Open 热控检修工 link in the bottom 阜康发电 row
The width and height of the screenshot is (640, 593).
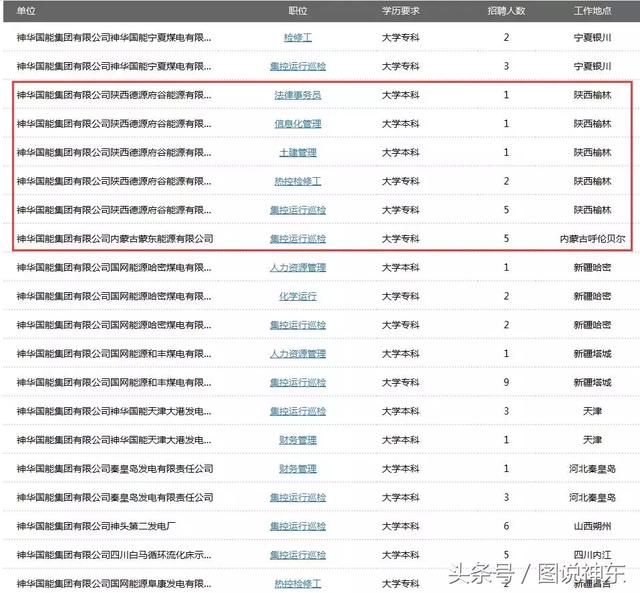298,584
